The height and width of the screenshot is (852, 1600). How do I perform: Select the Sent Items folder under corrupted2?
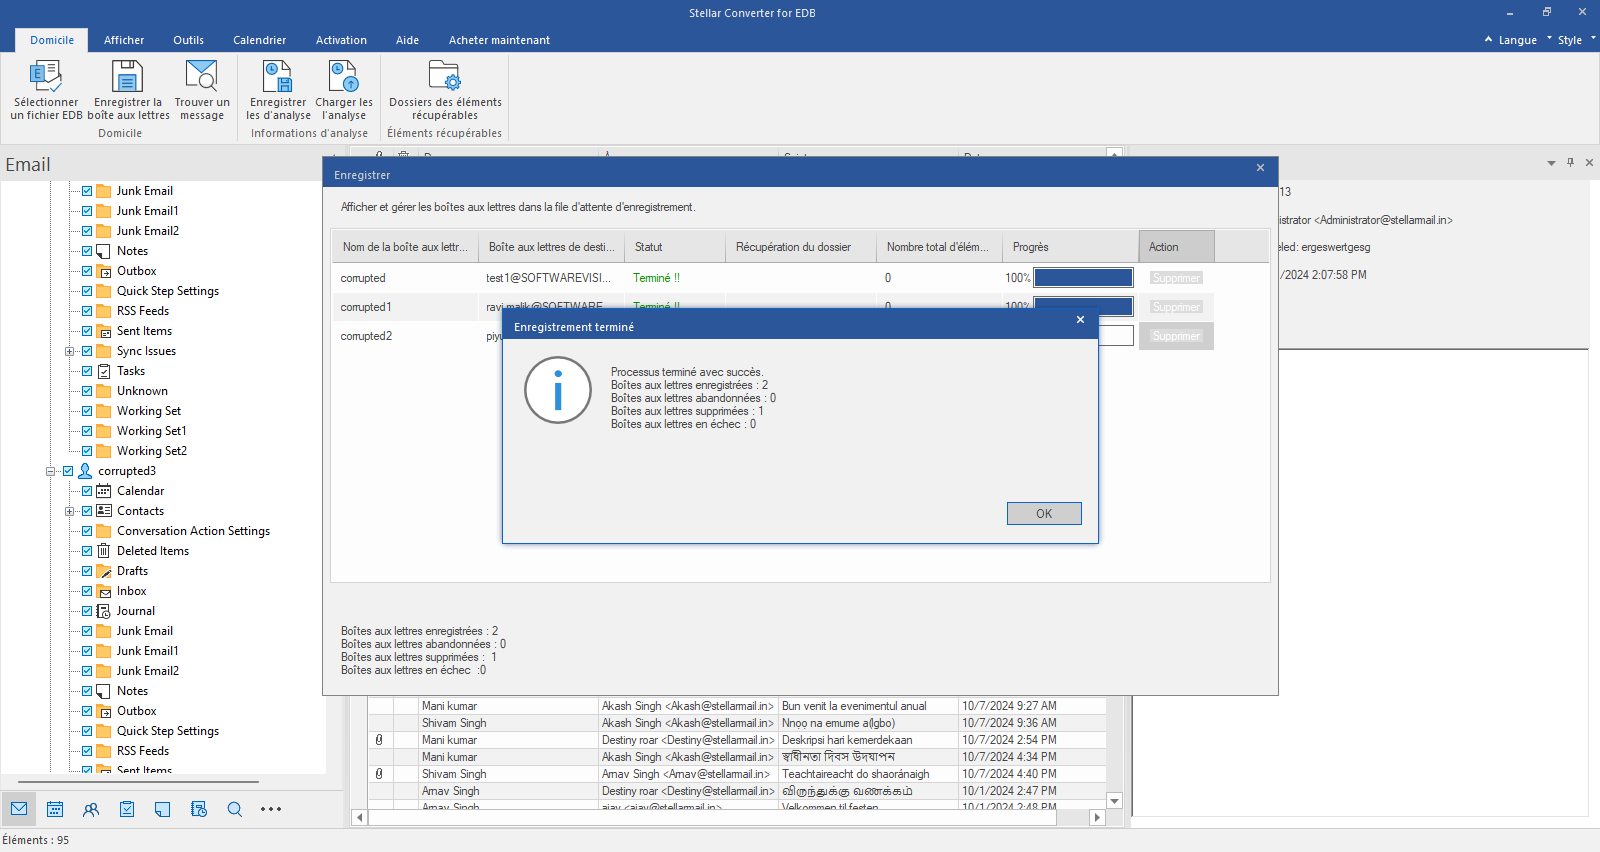point(144,331)
